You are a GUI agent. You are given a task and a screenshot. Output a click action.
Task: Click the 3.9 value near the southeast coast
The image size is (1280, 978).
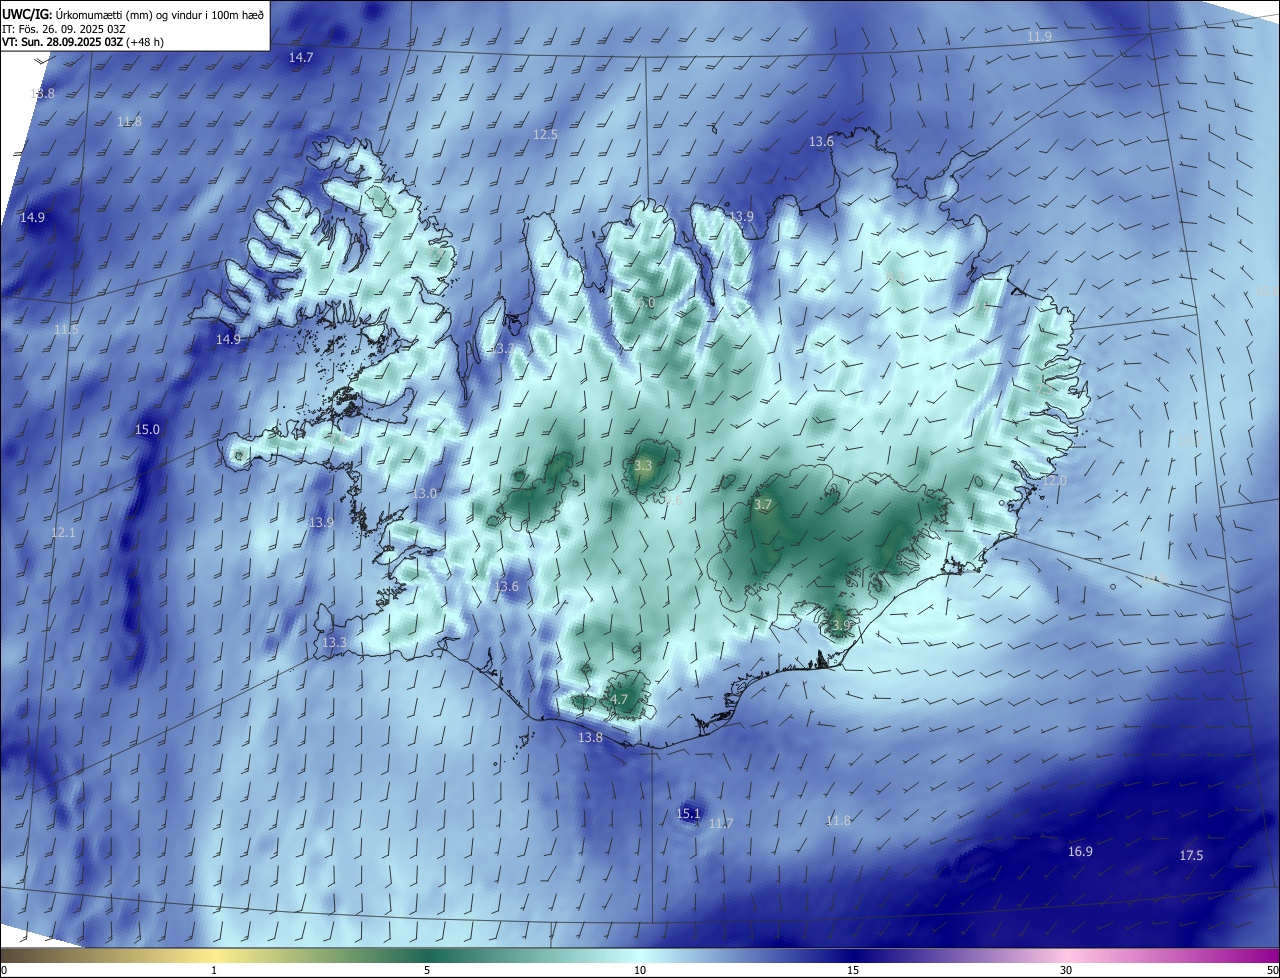pyautogui.click(x=840, y=625)
